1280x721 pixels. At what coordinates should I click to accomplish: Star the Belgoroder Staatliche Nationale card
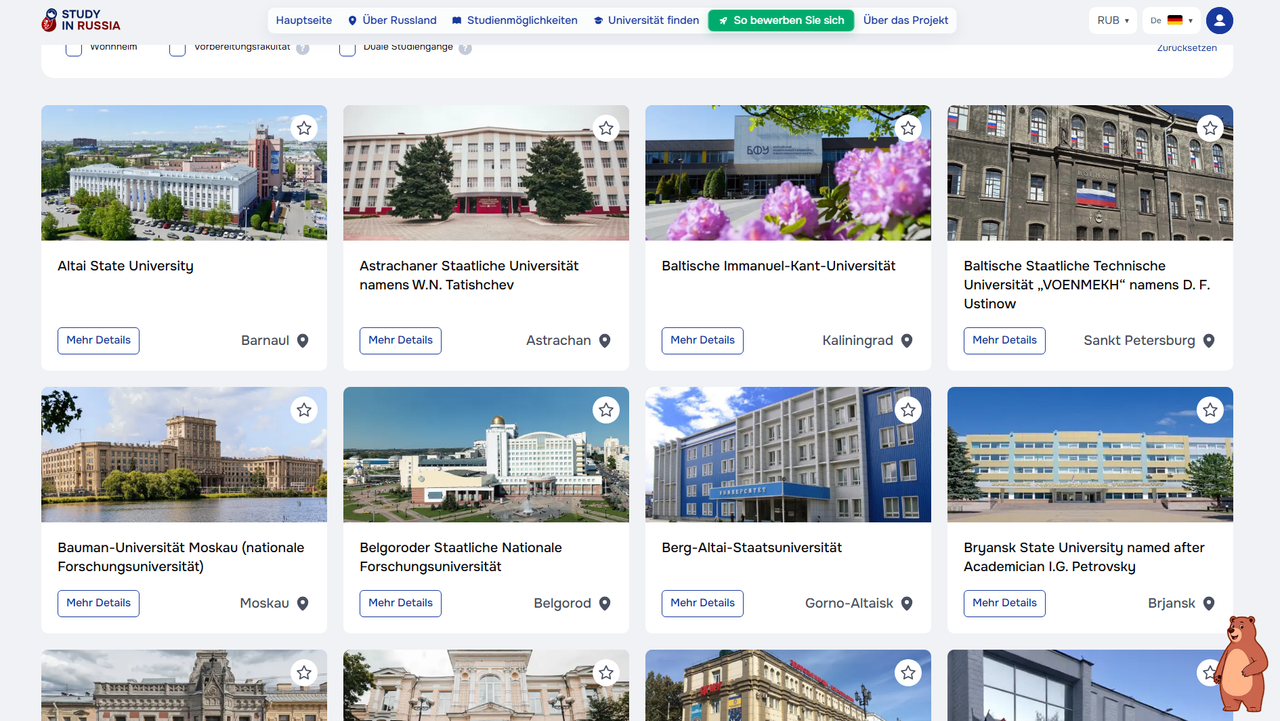coord(606,410)
